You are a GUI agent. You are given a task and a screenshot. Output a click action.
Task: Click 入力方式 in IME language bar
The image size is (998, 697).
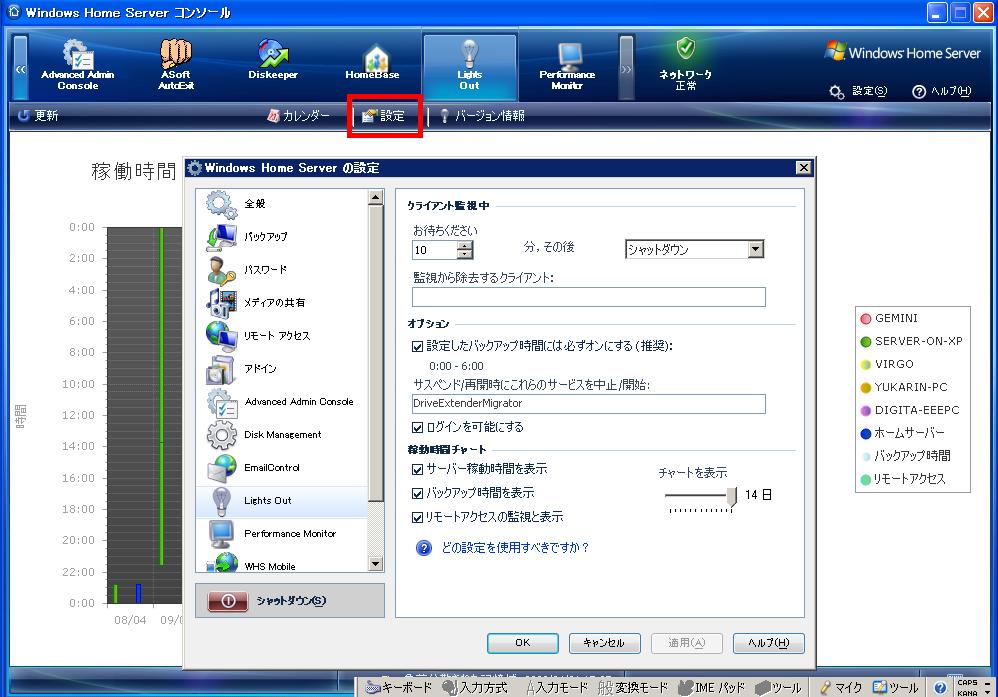(x=475, y=687)
